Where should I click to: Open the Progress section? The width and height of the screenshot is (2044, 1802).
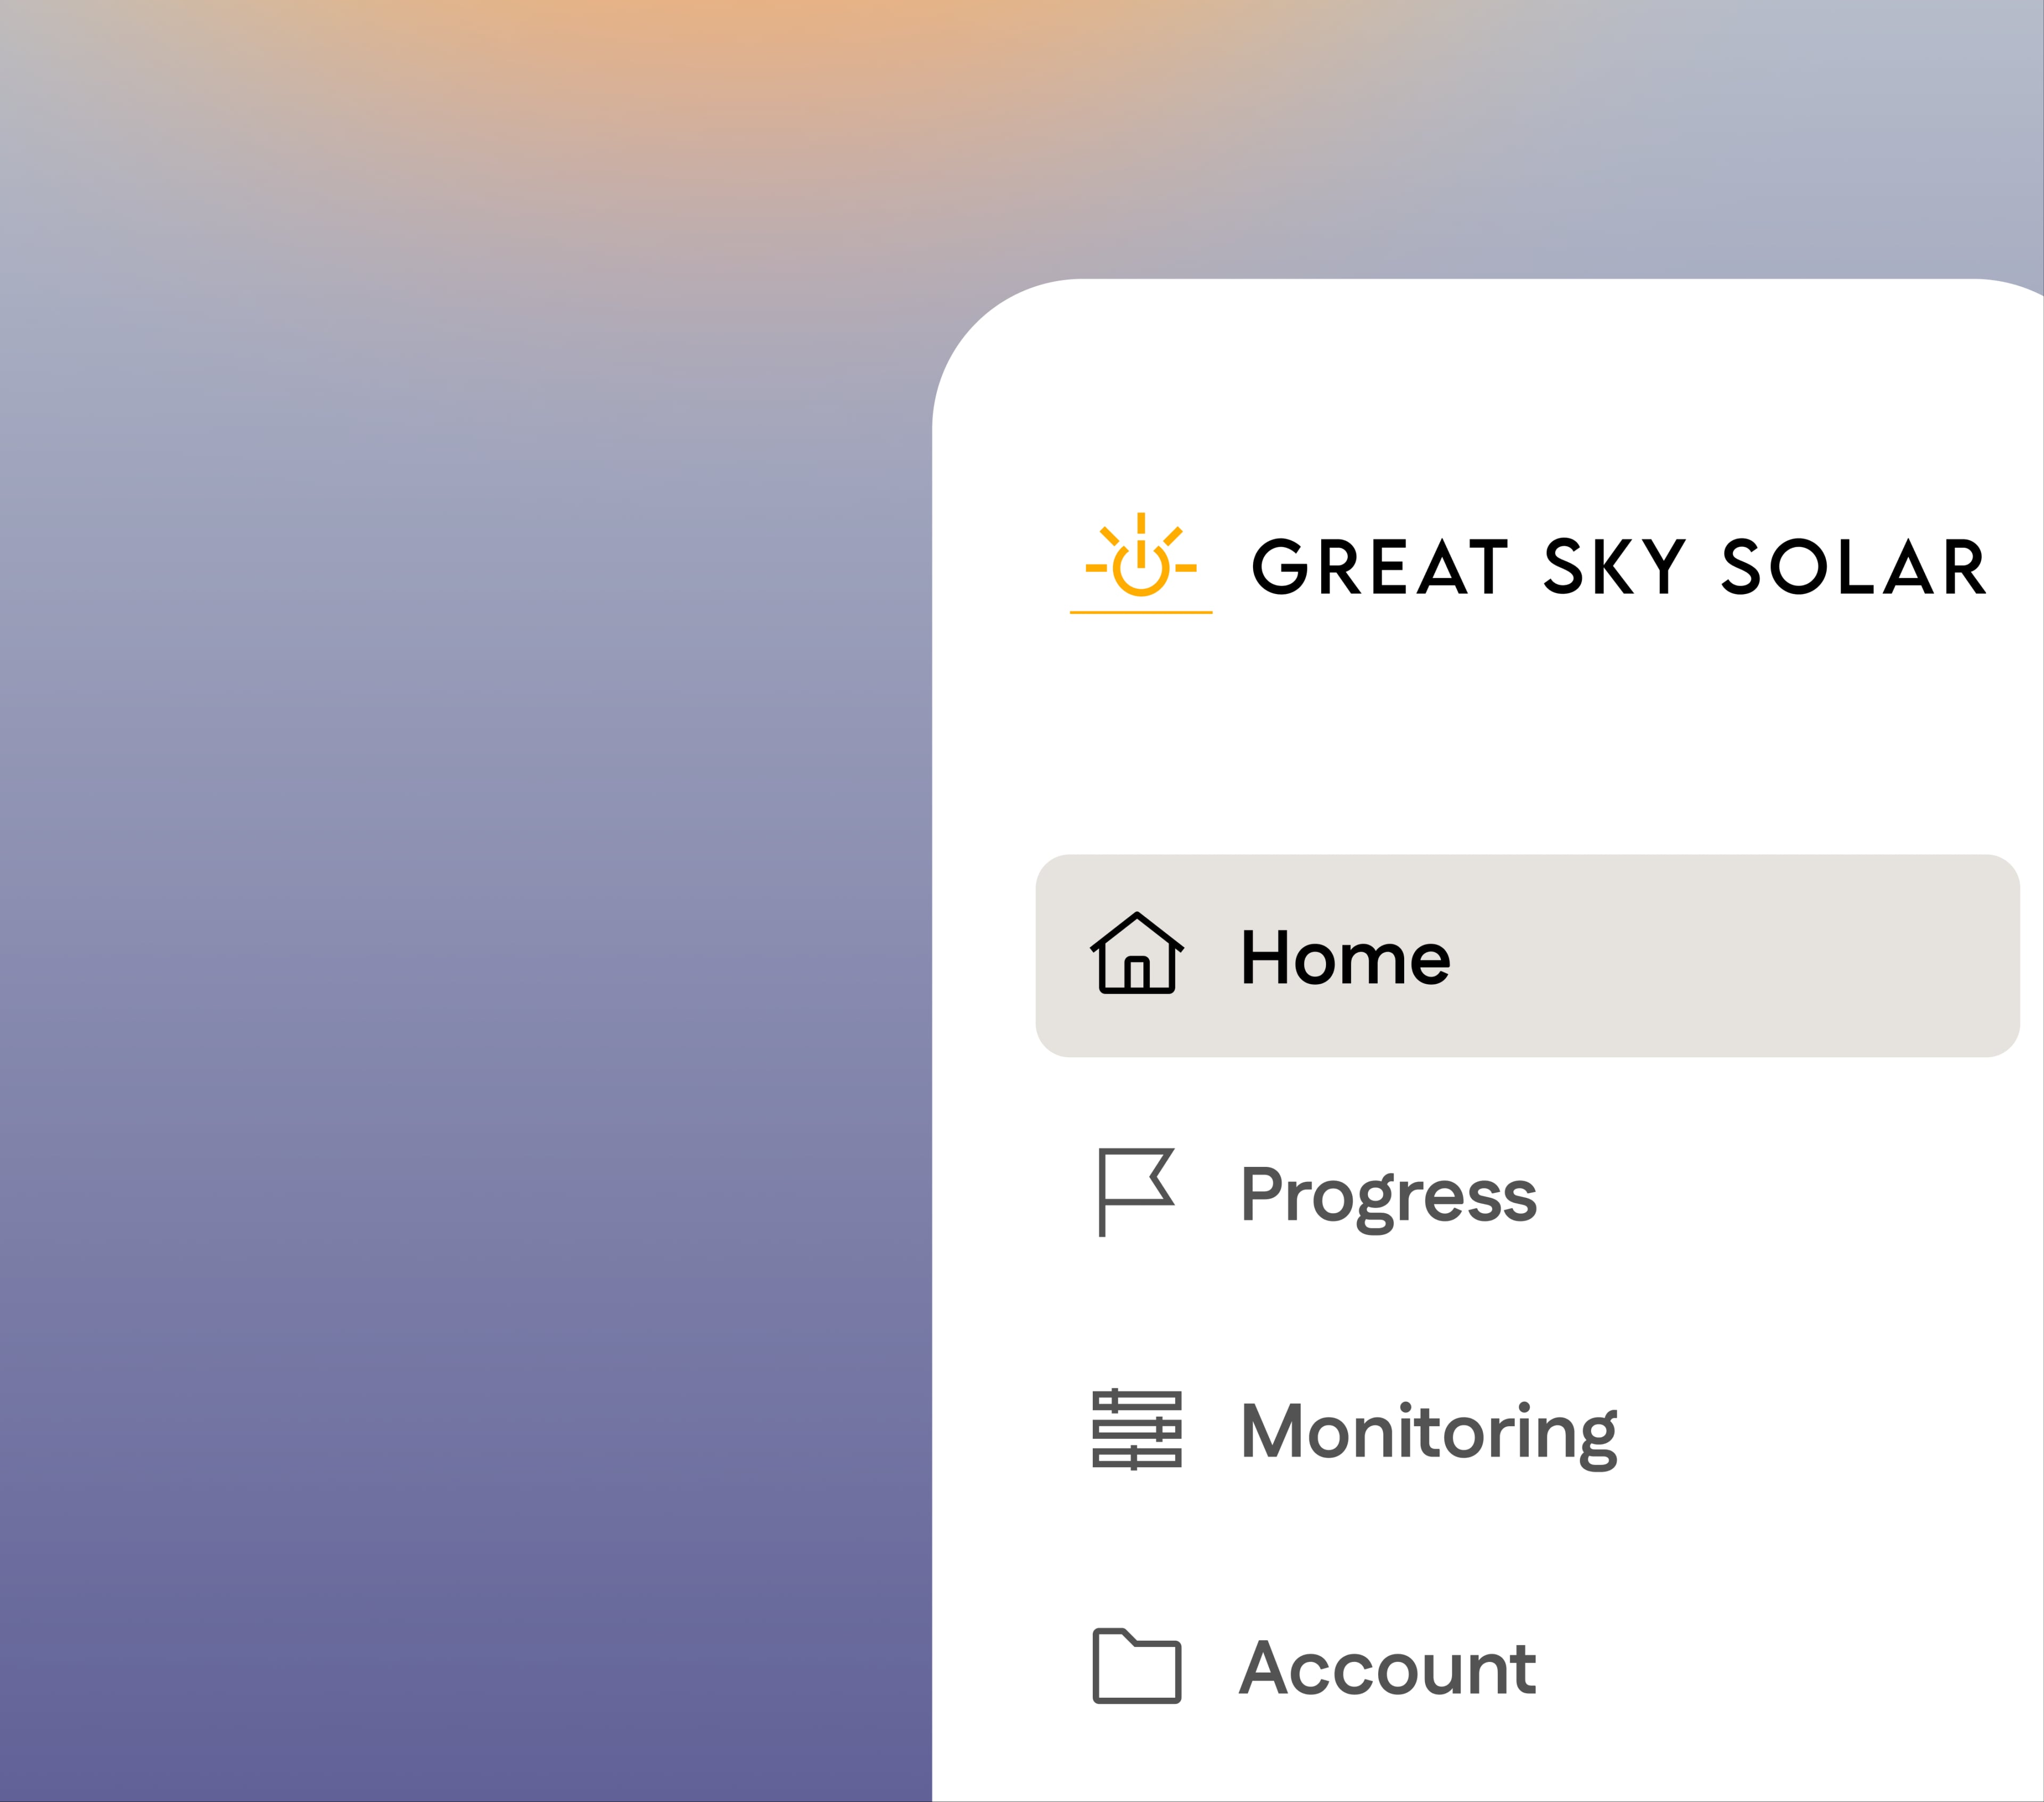[1388, 1194]
